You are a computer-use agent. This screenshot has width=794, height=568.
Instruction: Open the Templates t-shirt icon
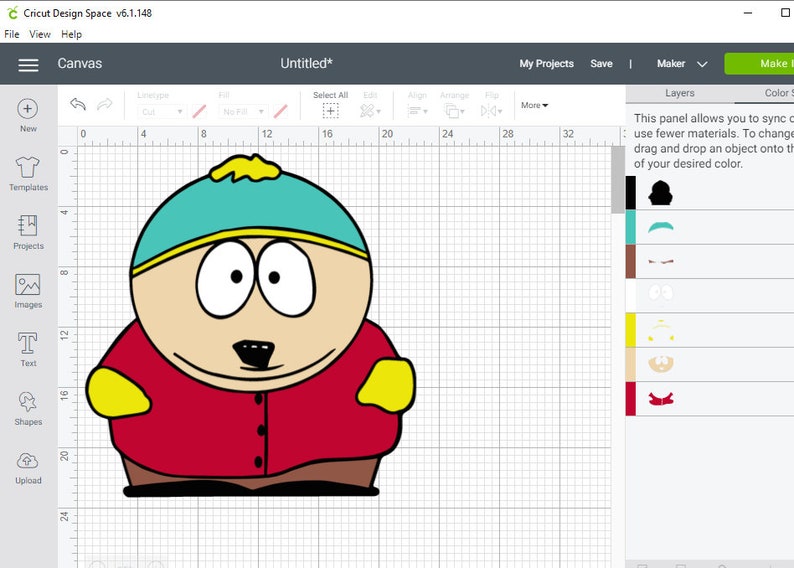pyautogui.click(x=27, y=167)
